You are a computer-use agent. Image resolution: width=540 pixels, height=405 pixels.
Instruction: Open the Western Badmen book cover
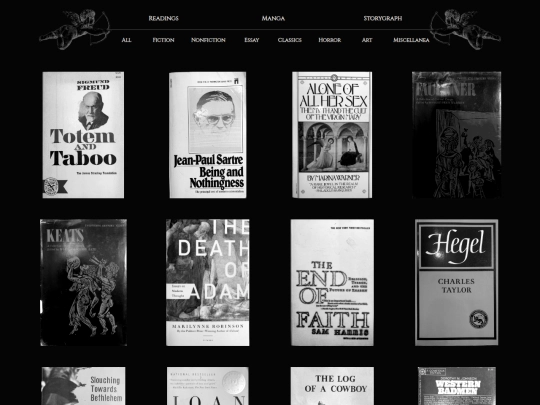pos(457,386)
